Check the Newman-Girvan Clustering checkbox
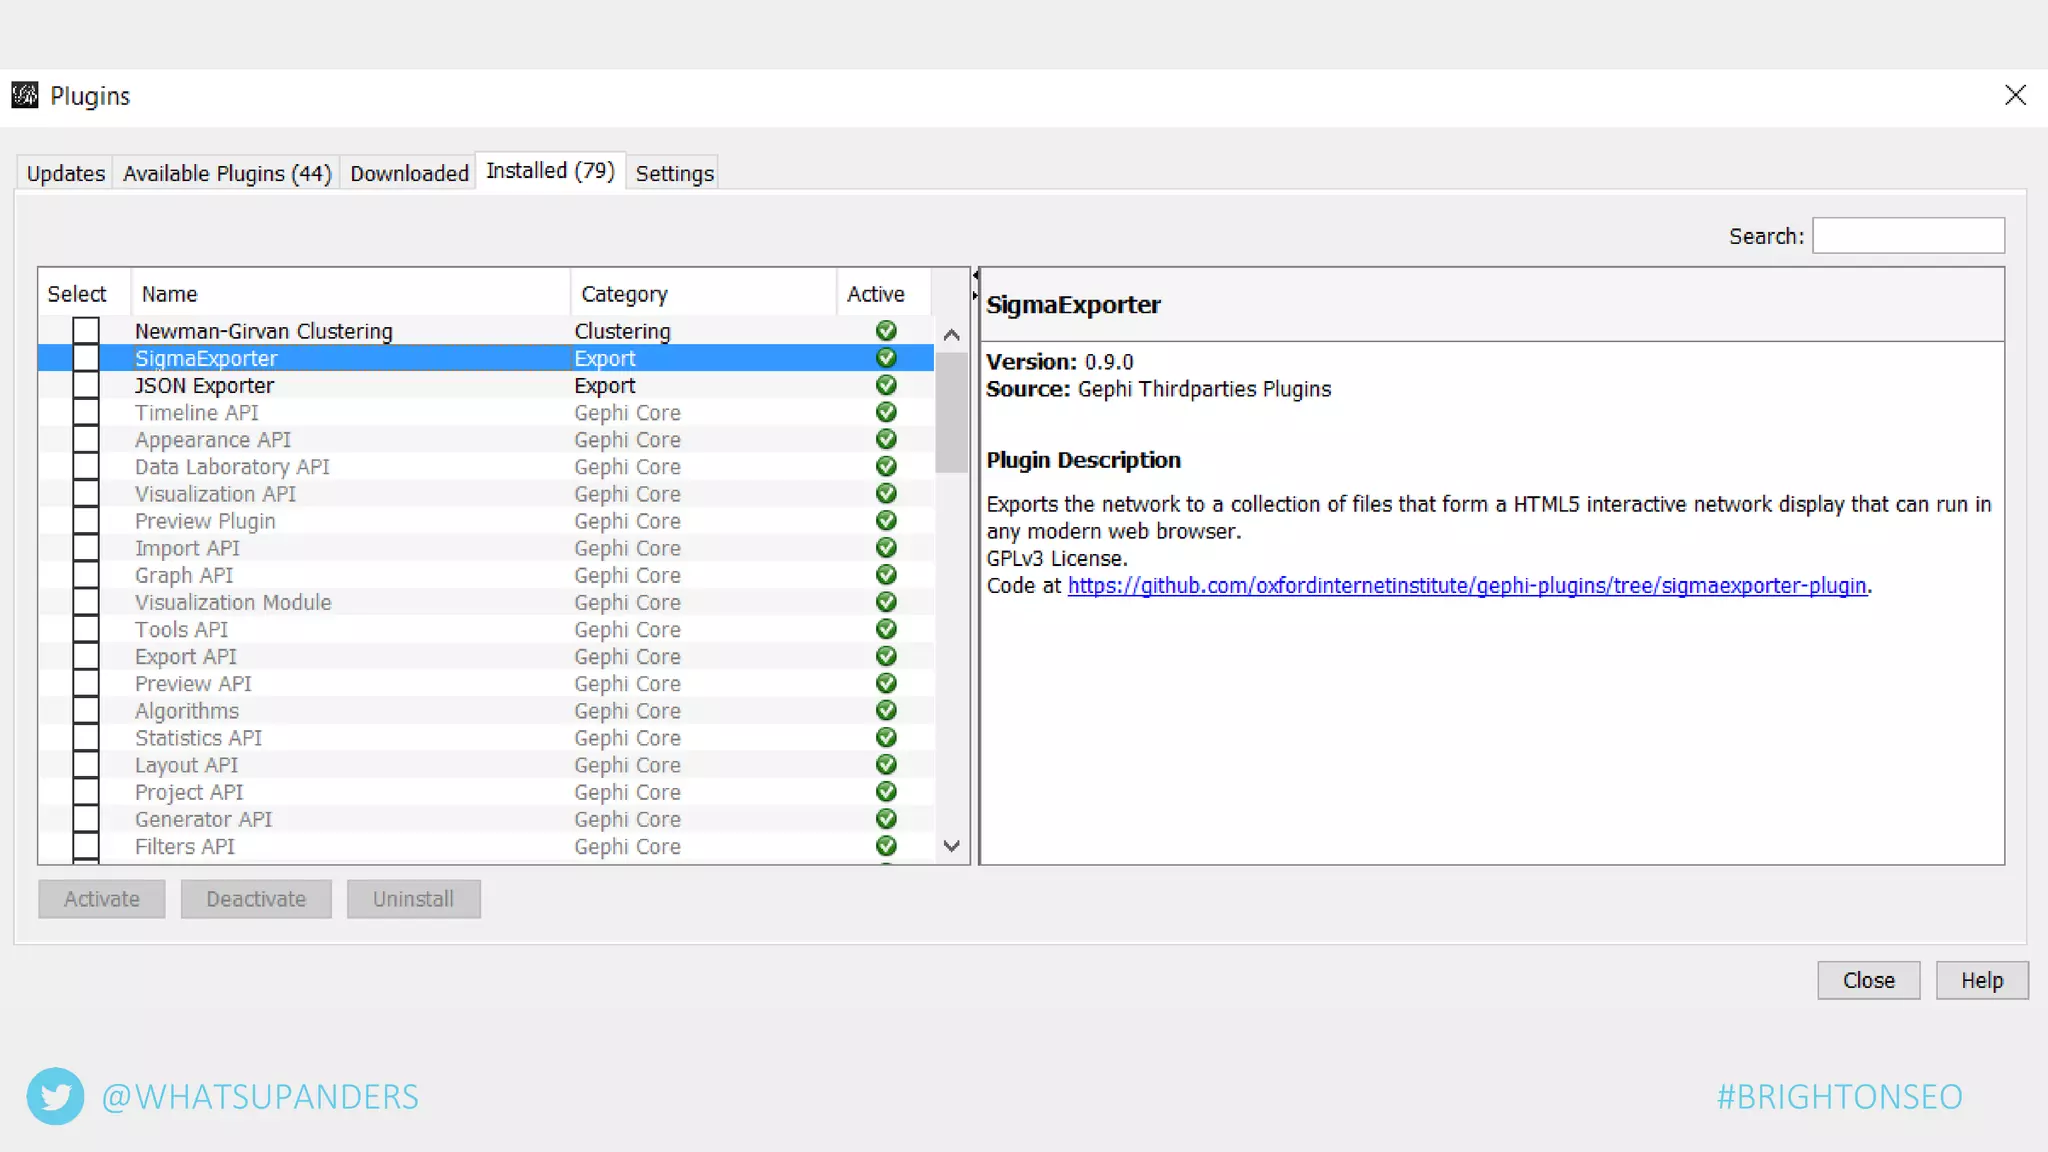 click(x=86, y=331)
